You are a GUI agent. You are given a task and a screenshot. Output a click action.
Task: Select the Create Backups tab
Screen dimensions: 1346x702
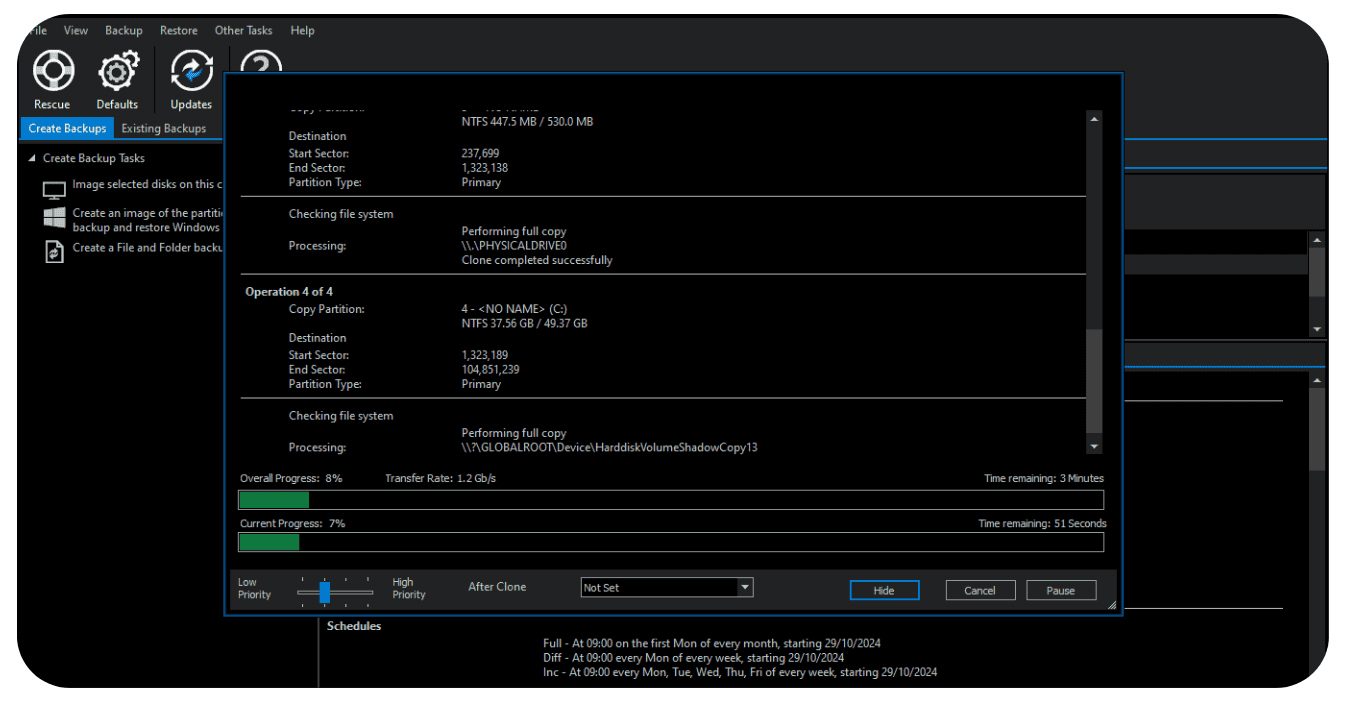coord(67,129)
